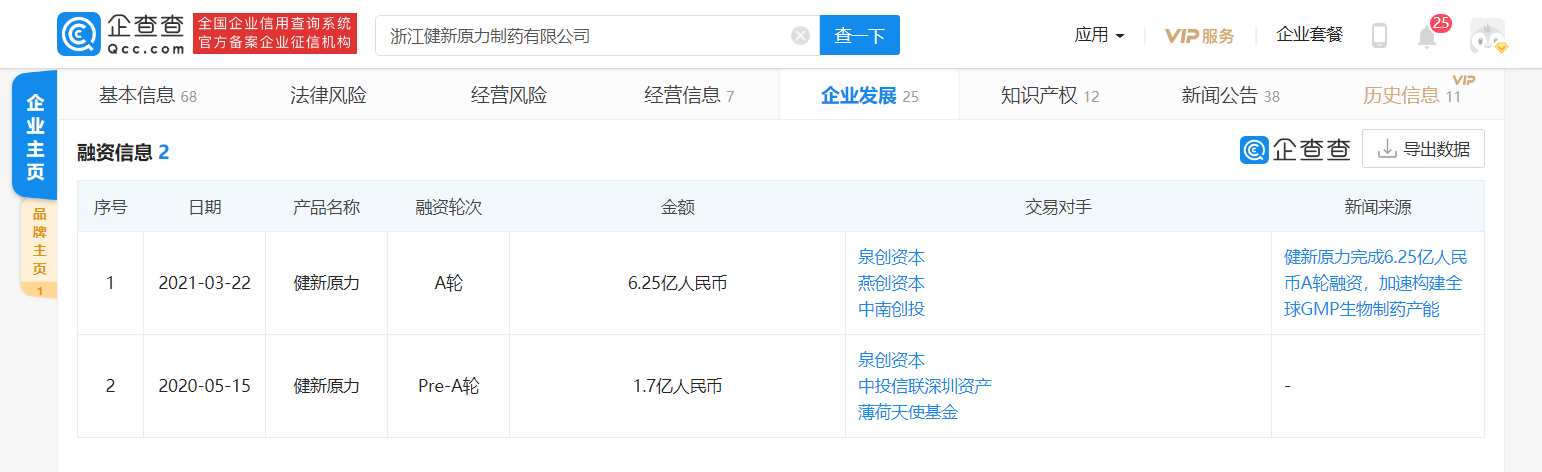Screen dimensions: 1542x472
Task: Click the A轮 round cell
Action: pos(448,283)
